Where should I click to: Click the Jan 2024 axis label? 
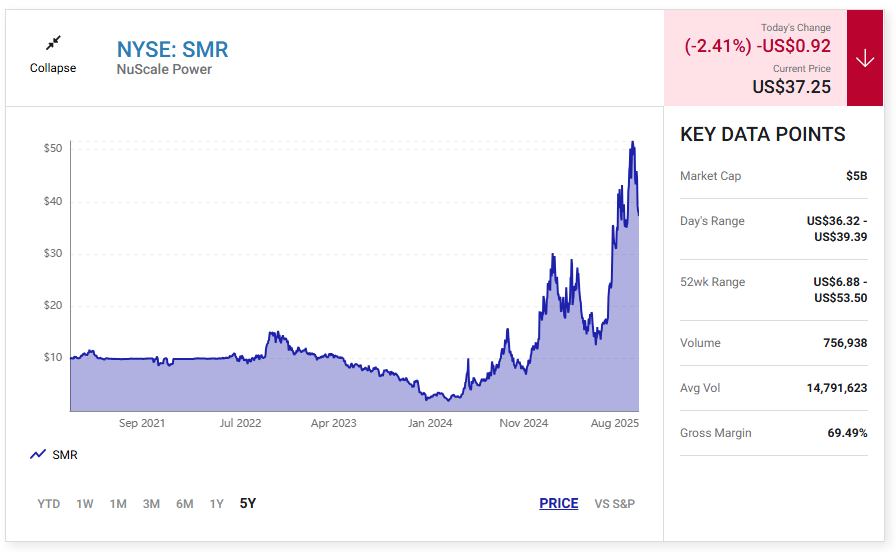click(x=430, y=423)
